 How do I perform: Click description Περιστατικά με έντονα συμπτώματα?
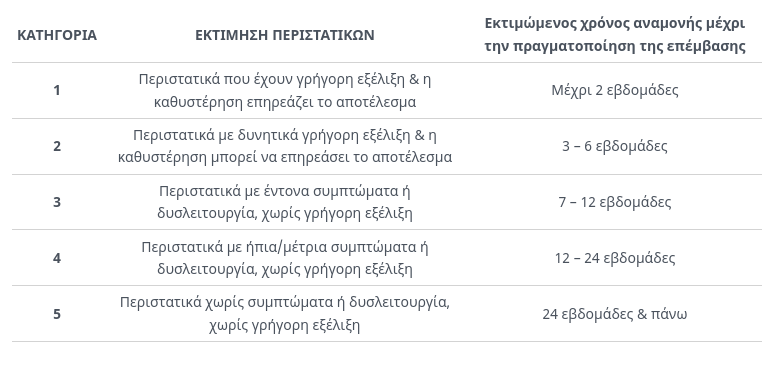coord(285,202)
